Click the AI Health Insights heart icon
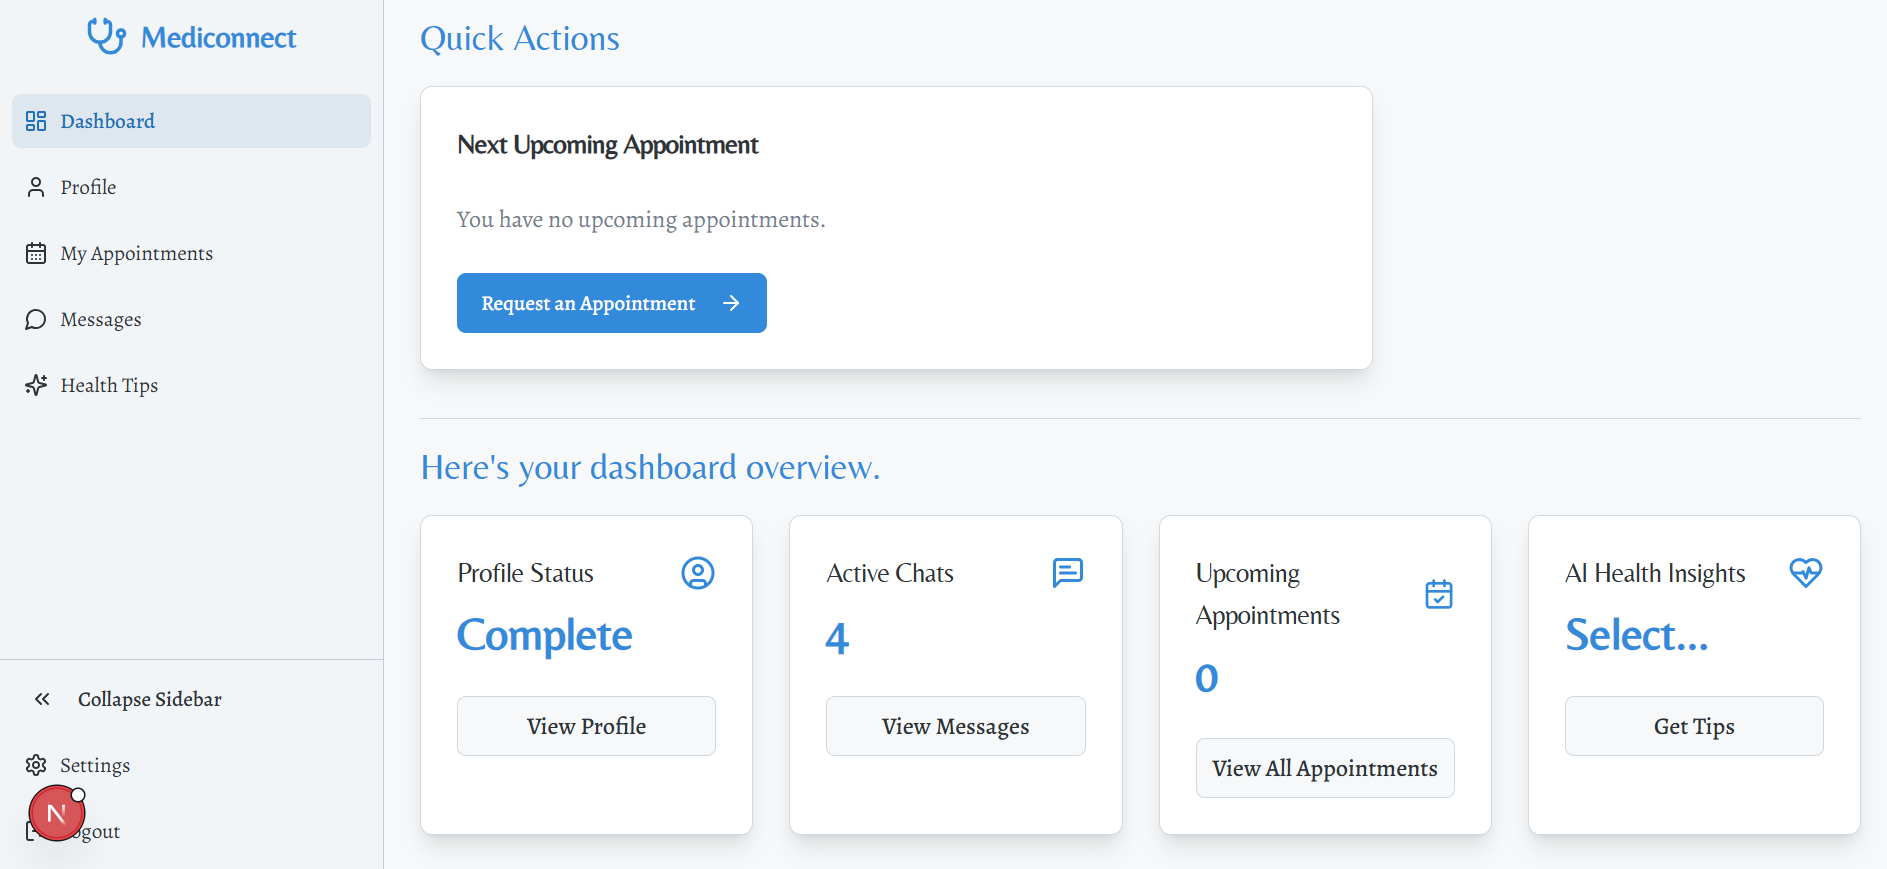Viewport: 1887px width, 869px height. point(1806,572)
